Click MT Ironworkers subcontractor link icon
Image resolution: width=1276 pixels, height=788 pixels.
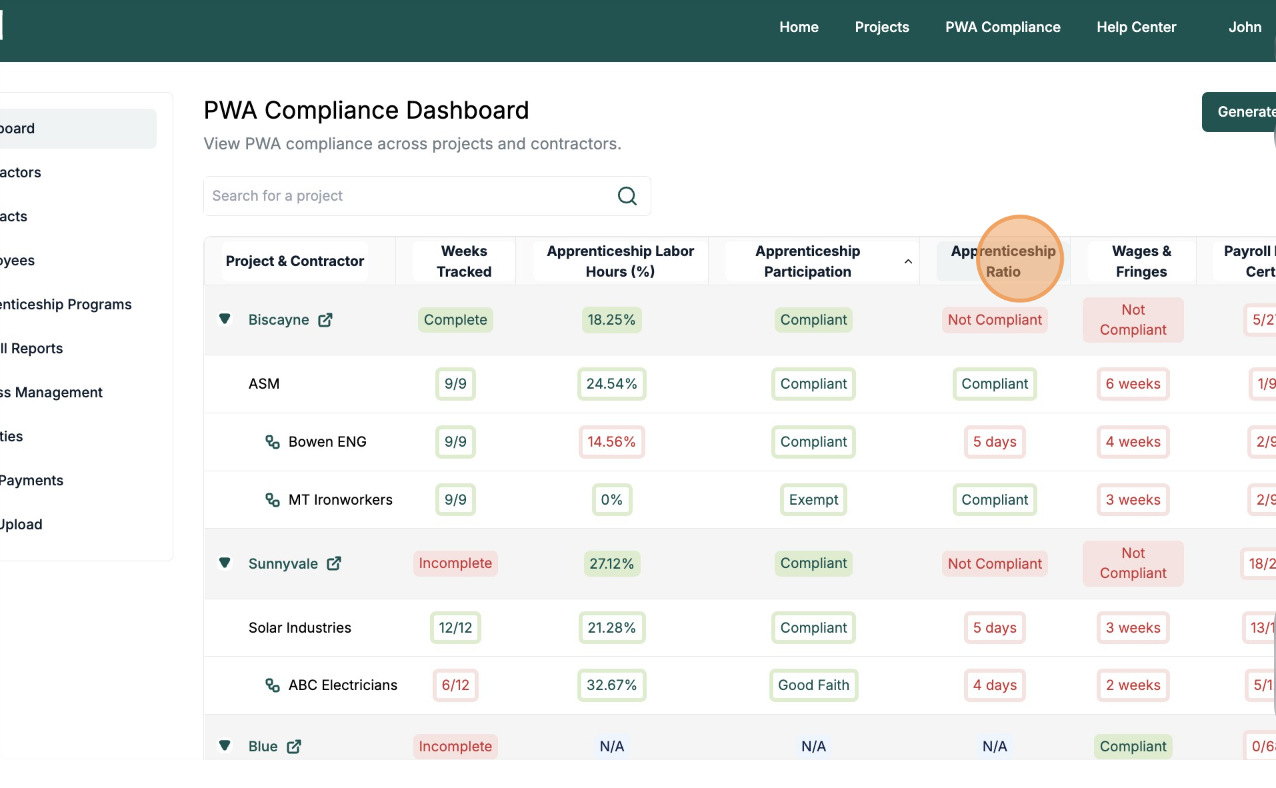(x=272, y=500)
